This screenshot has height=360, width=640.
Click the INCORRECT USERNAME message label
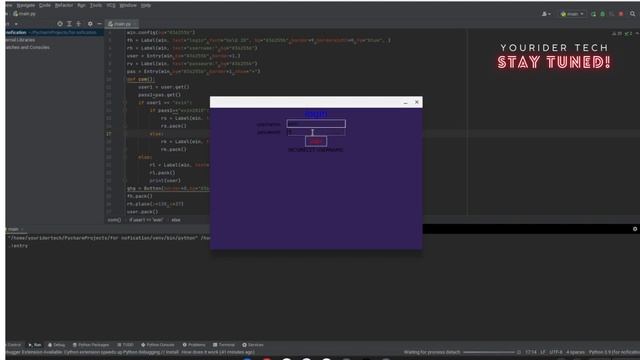coord(316,150)
